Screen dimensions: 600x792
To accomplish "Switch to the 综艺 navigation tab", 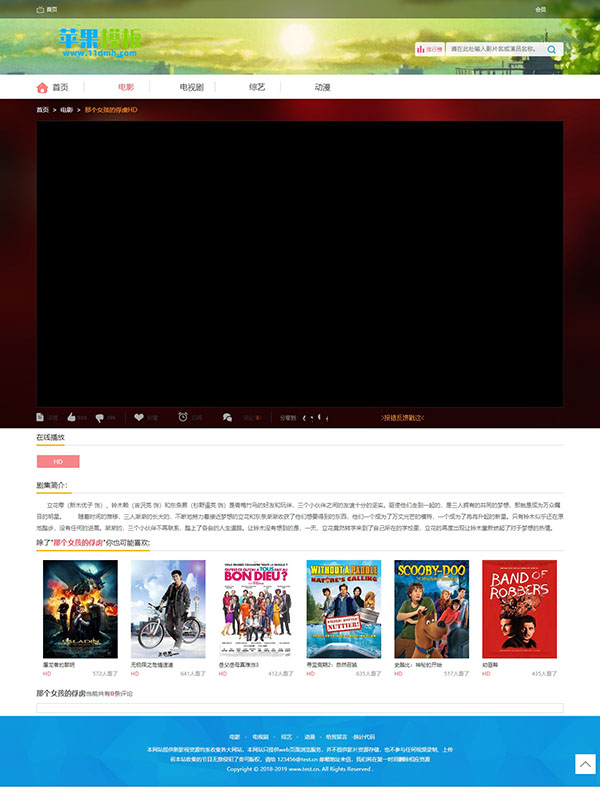I will click(x=257, y=88).
